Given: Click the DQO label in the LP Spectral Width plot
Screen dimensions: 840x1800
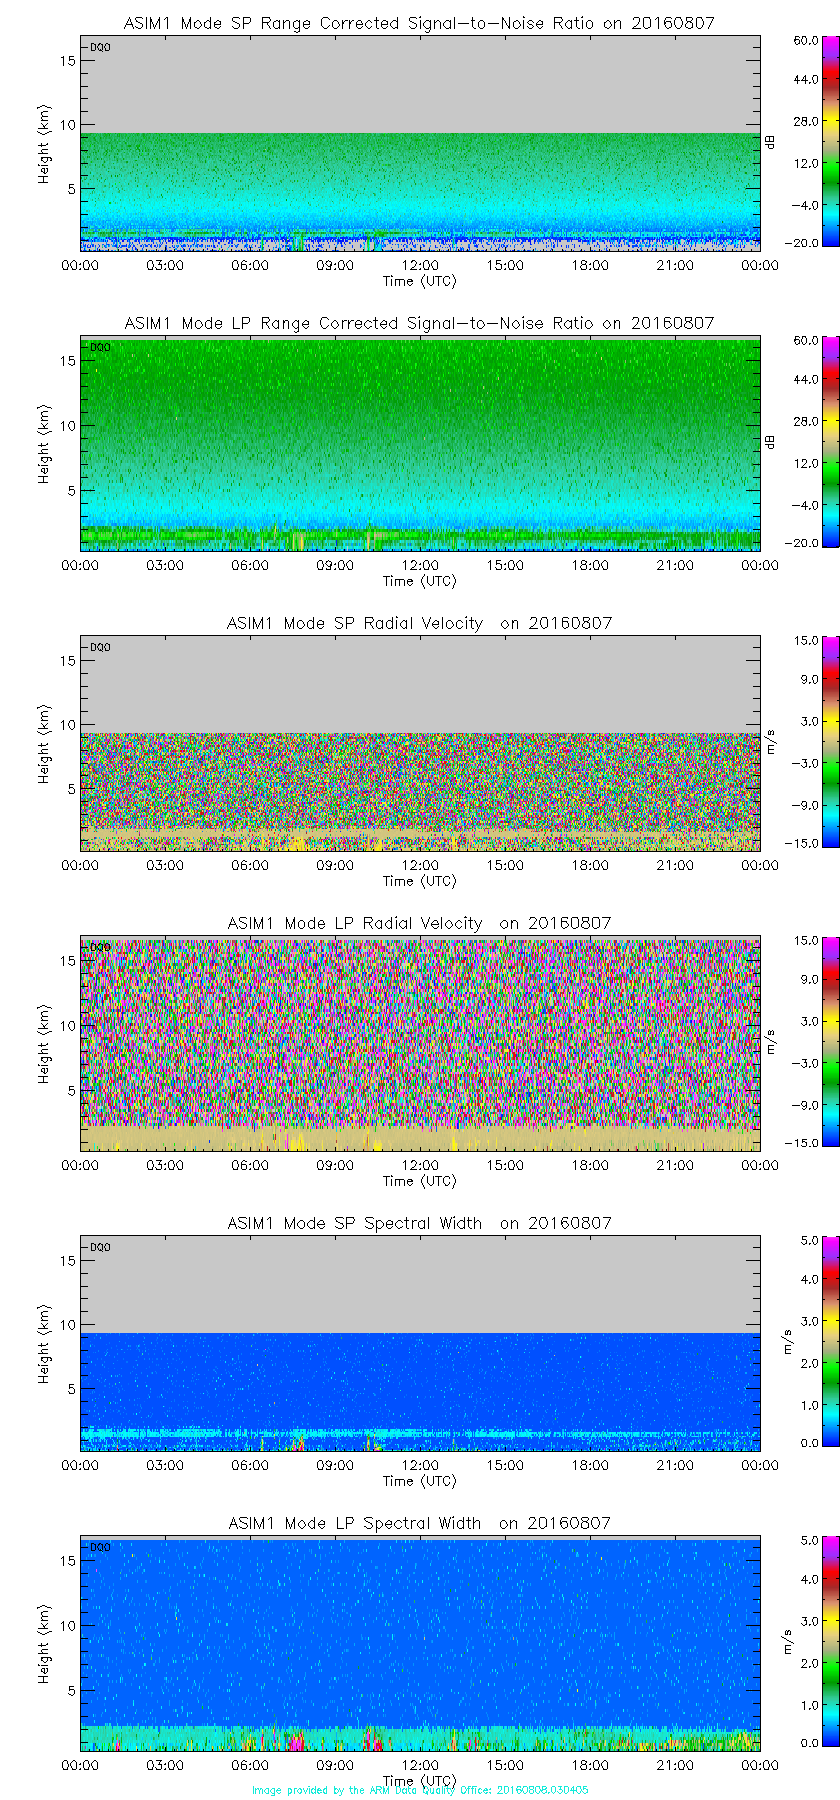Looking at the screenshot, I should 100,1547.
